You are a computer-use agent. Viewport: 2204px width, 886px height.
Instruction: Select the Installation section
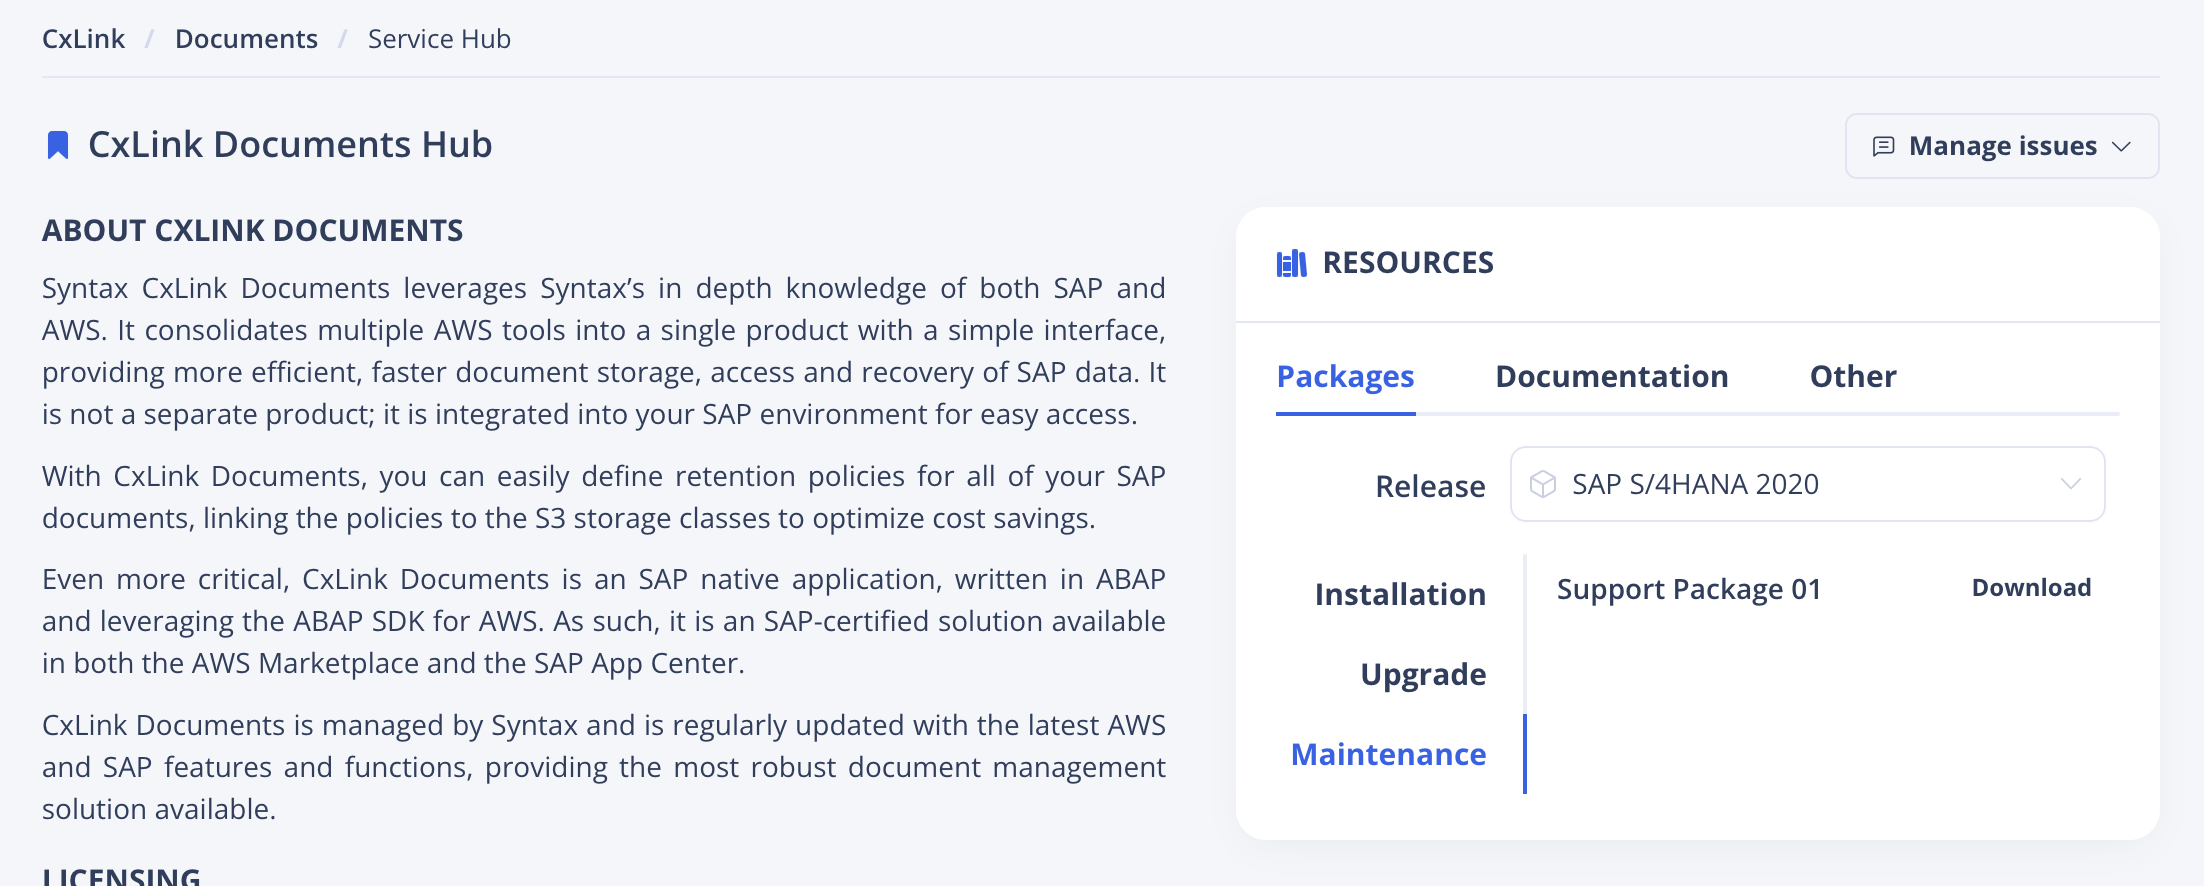click(1399, 595)
